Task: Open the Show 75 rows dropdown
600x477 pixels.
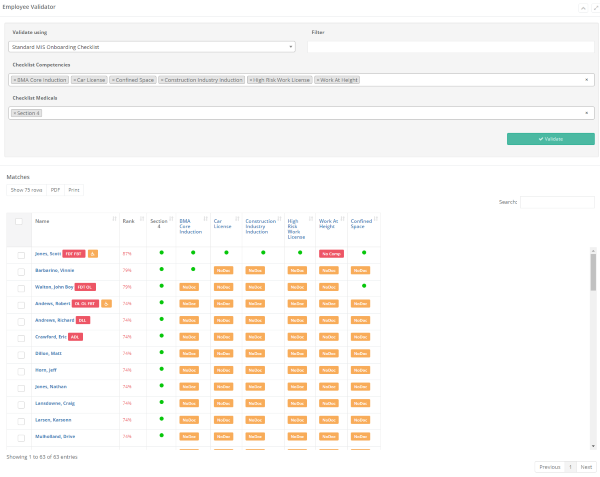Action: click(26, 190)
